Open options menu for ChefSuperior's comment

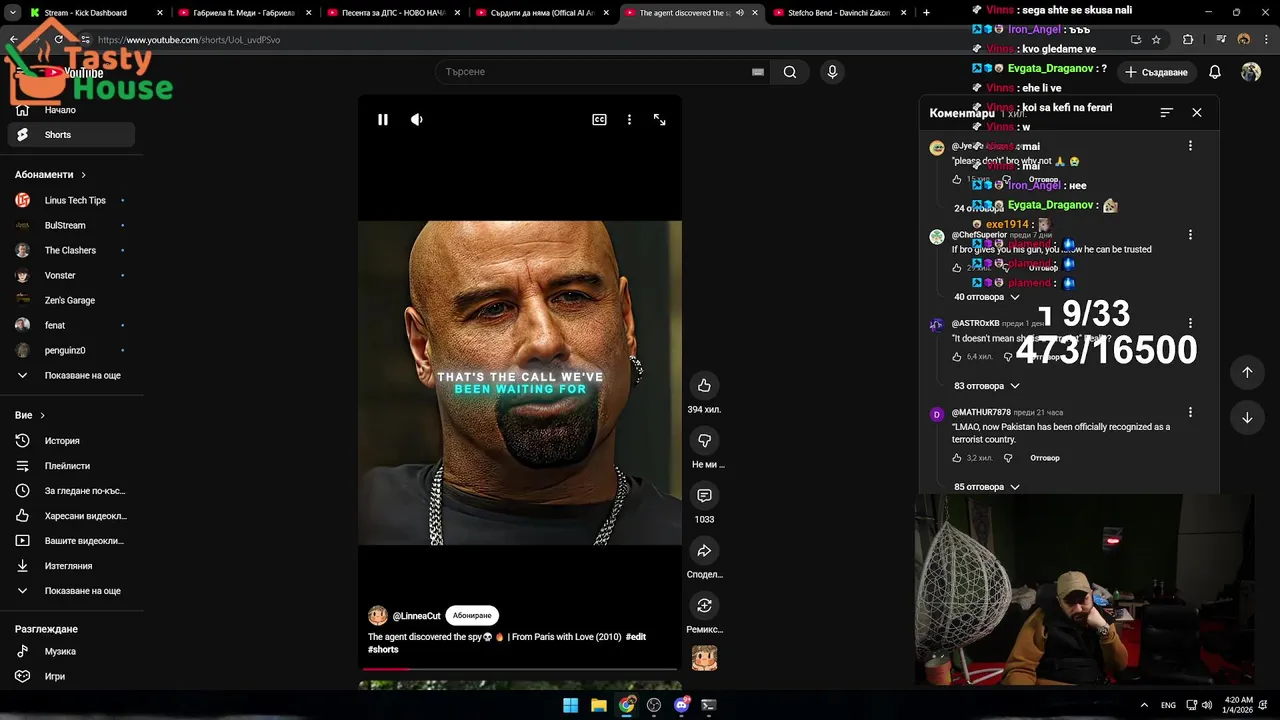tap(1190, 235)
